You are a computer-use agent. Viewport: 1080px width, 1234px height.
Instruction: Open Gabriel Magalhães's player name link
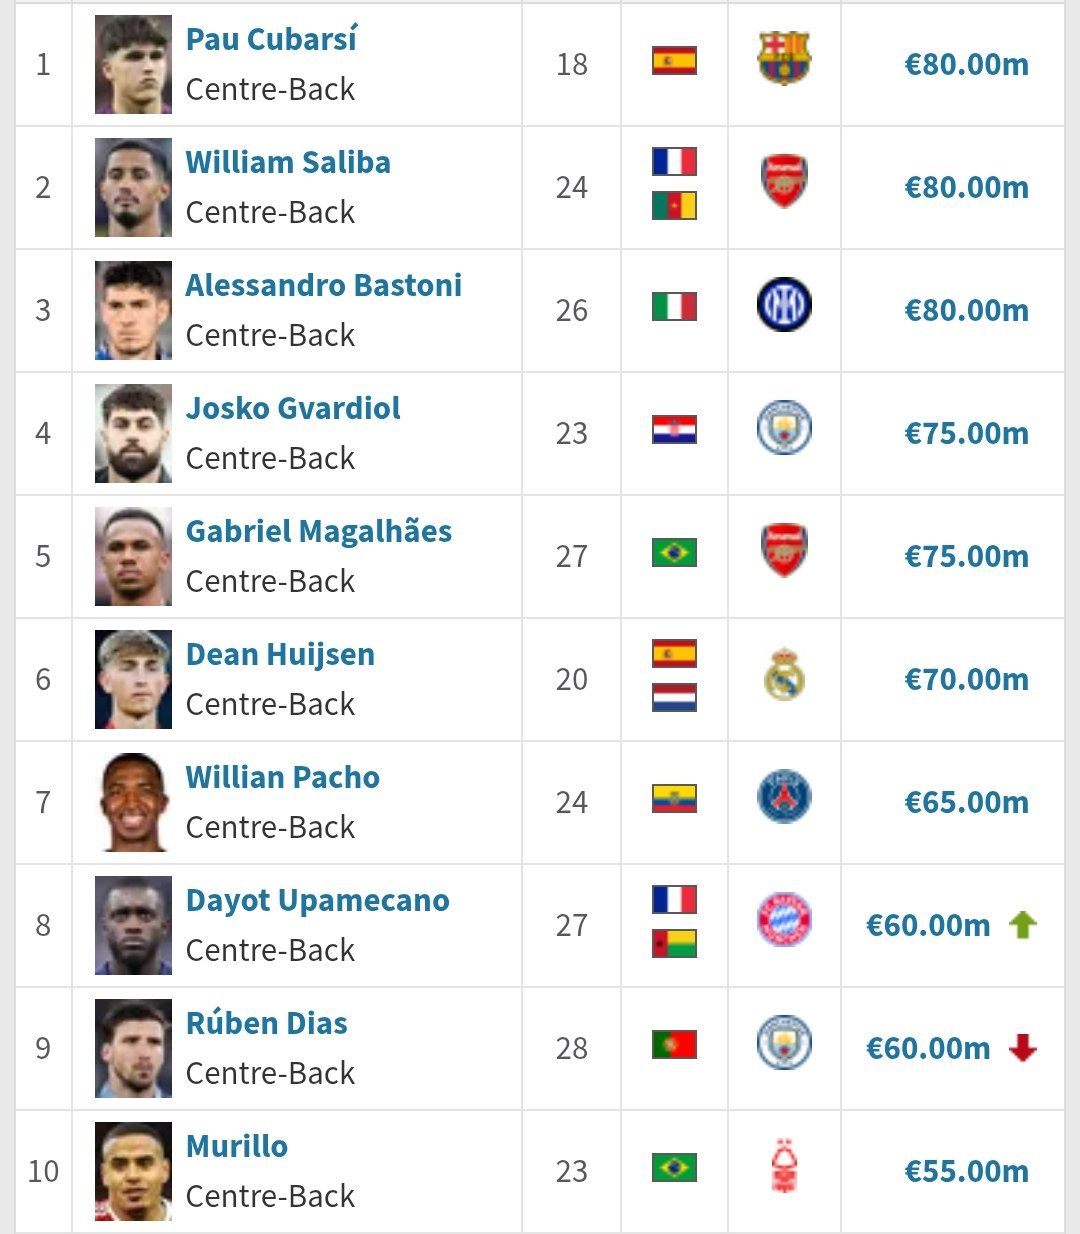pos(318,531)
